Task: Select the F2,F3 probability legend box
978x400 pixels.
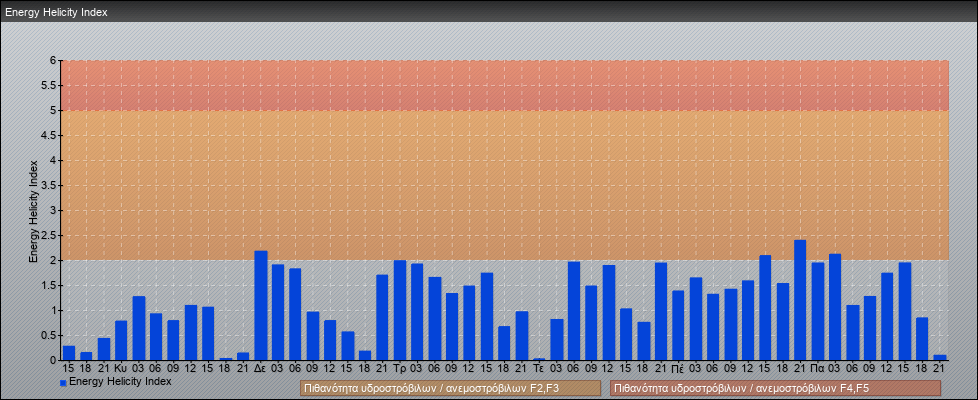Action: [x=450, y=388]
